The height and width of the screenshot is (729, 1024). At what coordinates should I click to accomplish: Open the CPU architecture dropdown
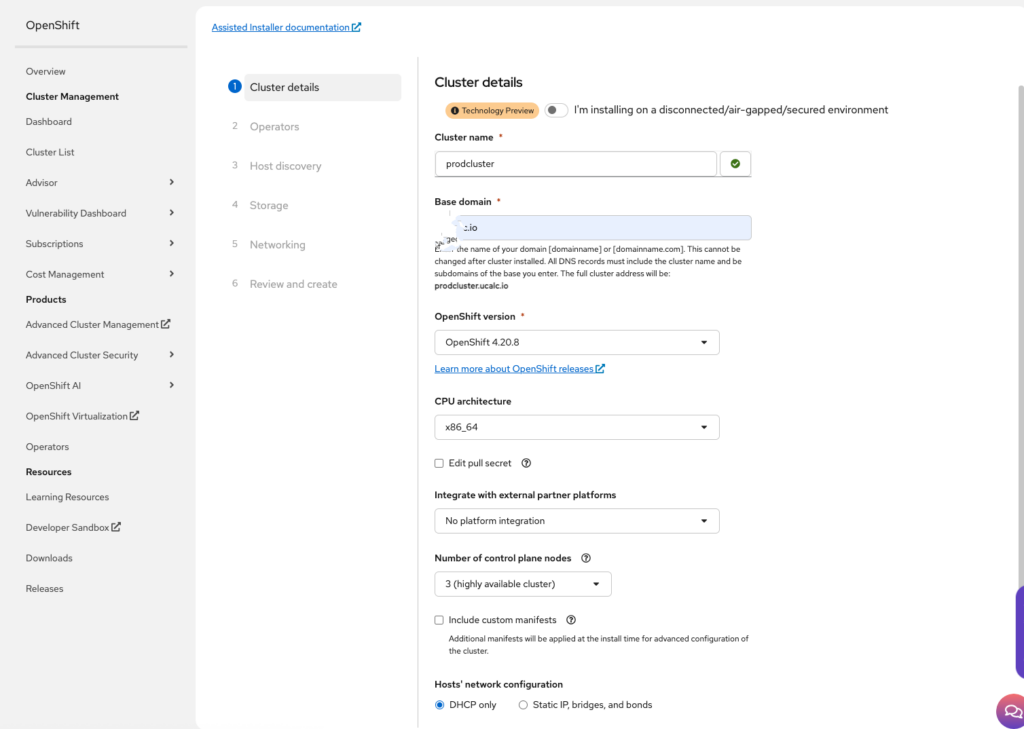(x=576, y=427)
